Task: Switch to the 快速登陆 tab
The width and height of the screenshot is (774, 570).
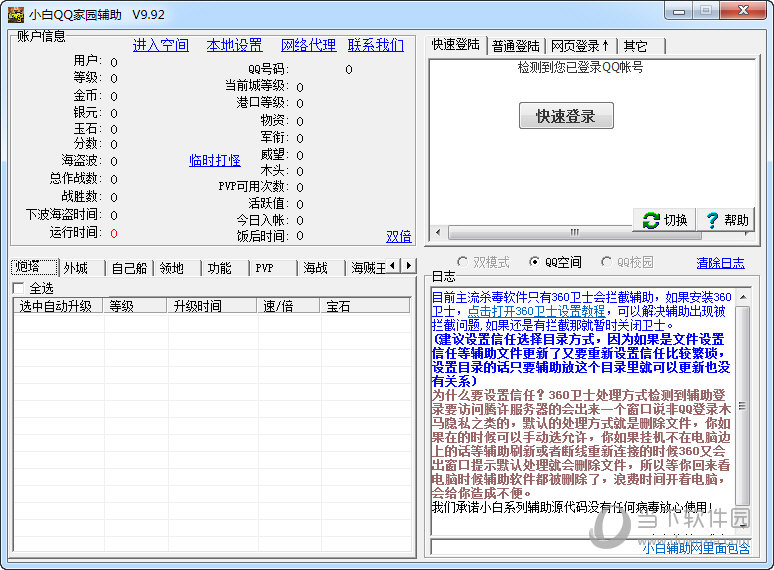Action: click(x=456, y=45)
